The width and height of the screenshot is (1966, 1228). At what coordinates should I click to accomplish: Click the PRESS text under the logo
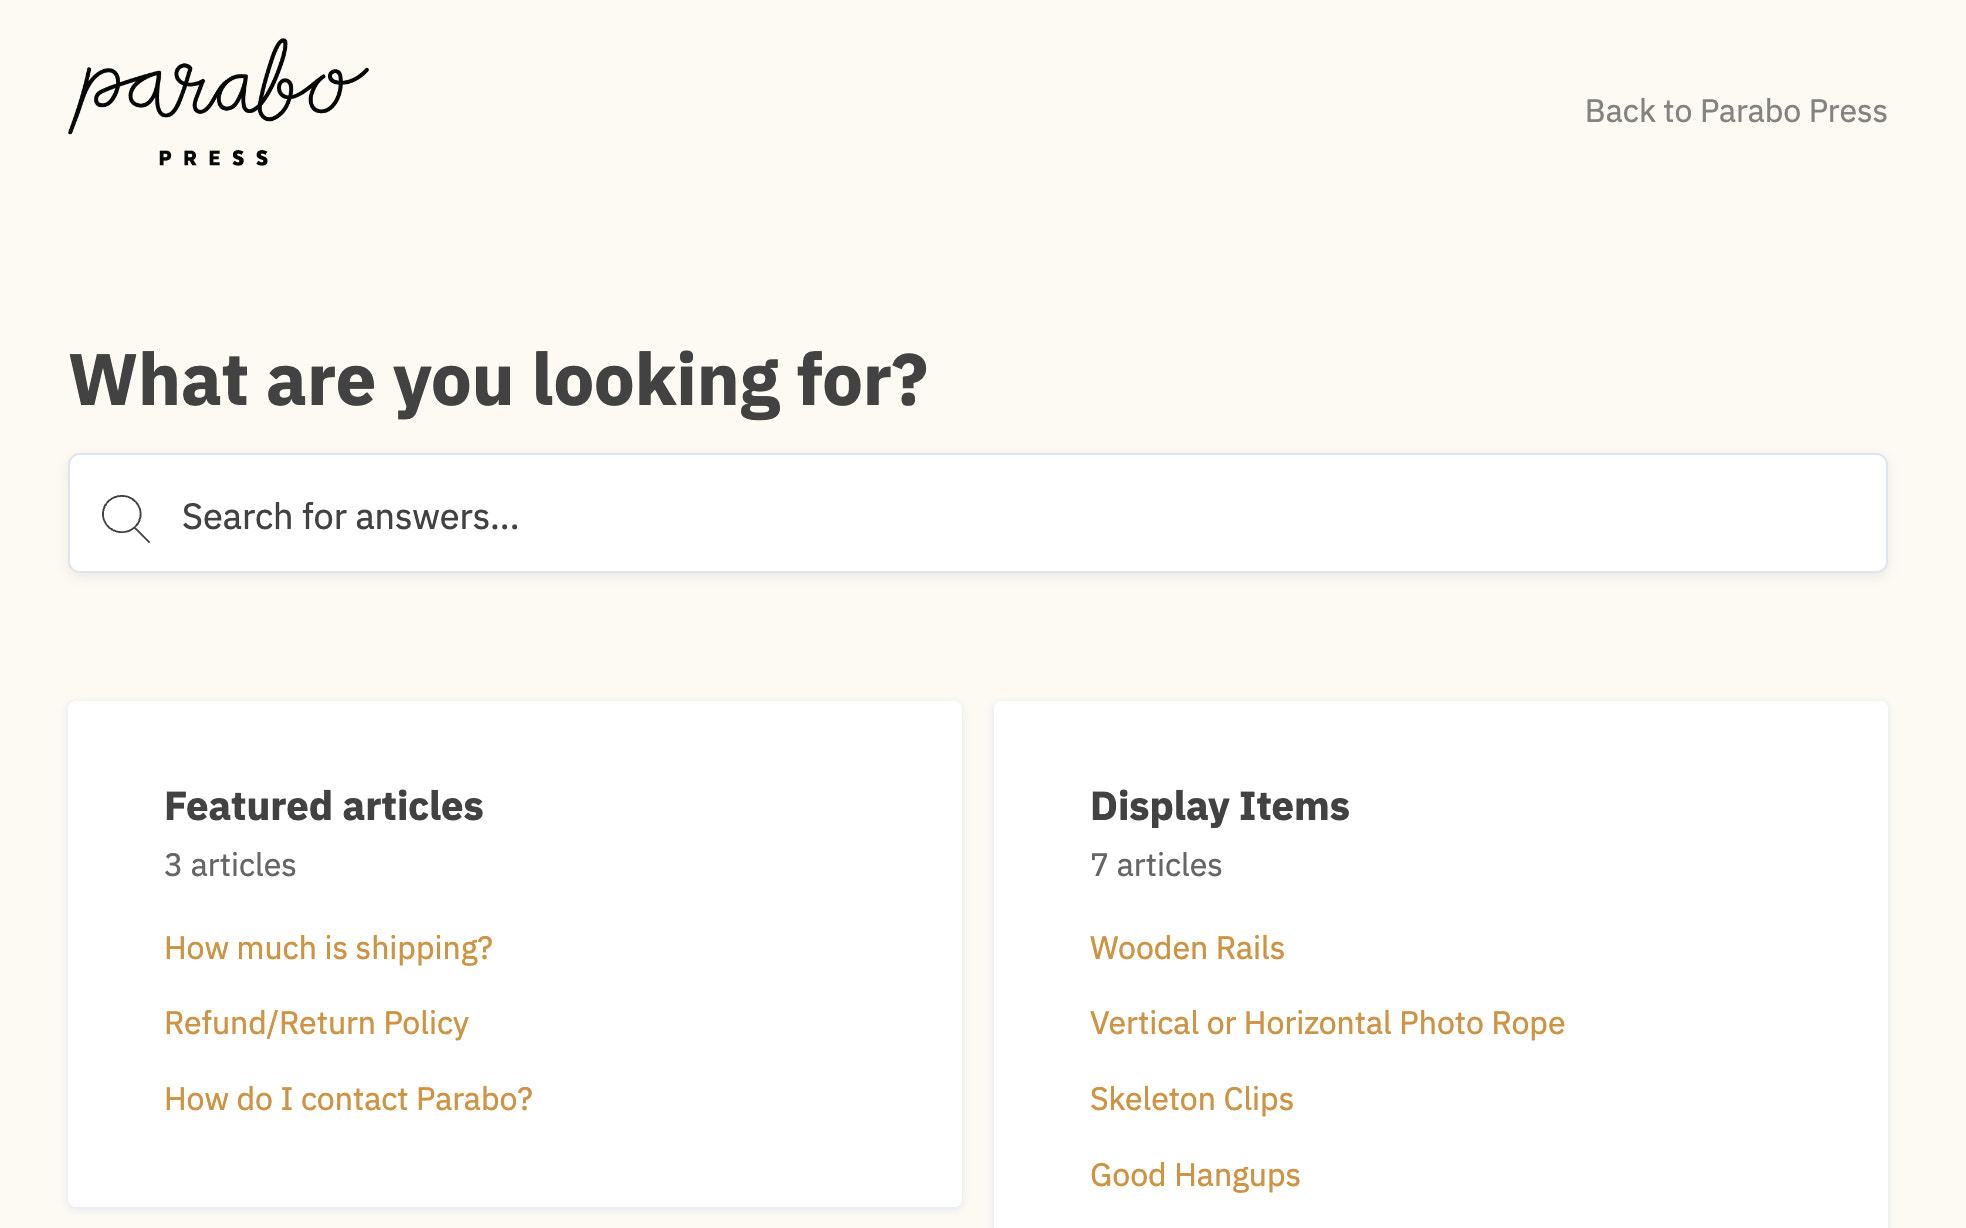tap(214, 158)
